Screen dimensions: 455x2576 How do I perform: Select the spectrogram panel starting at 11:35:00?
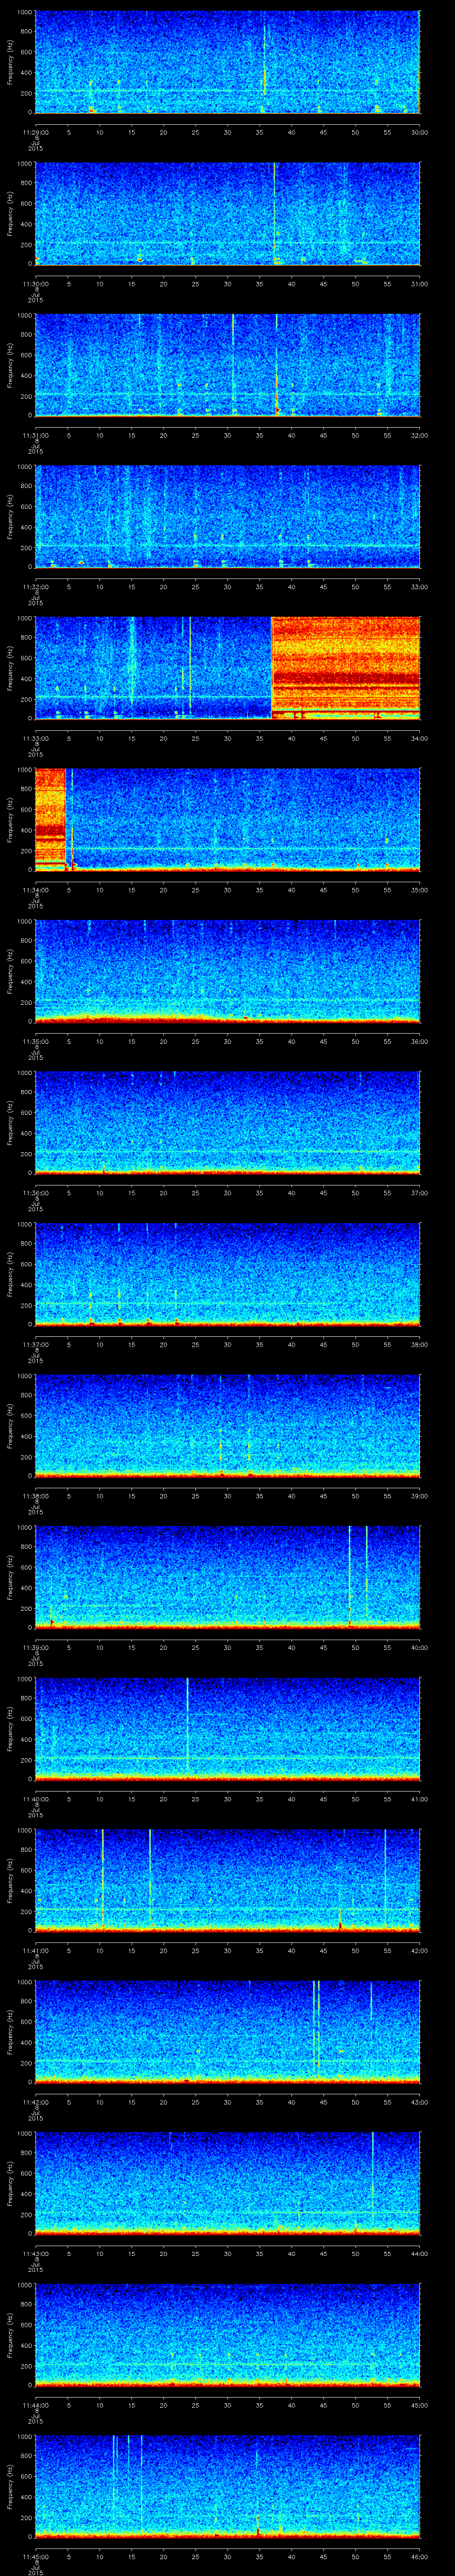(x=227, y=971)
